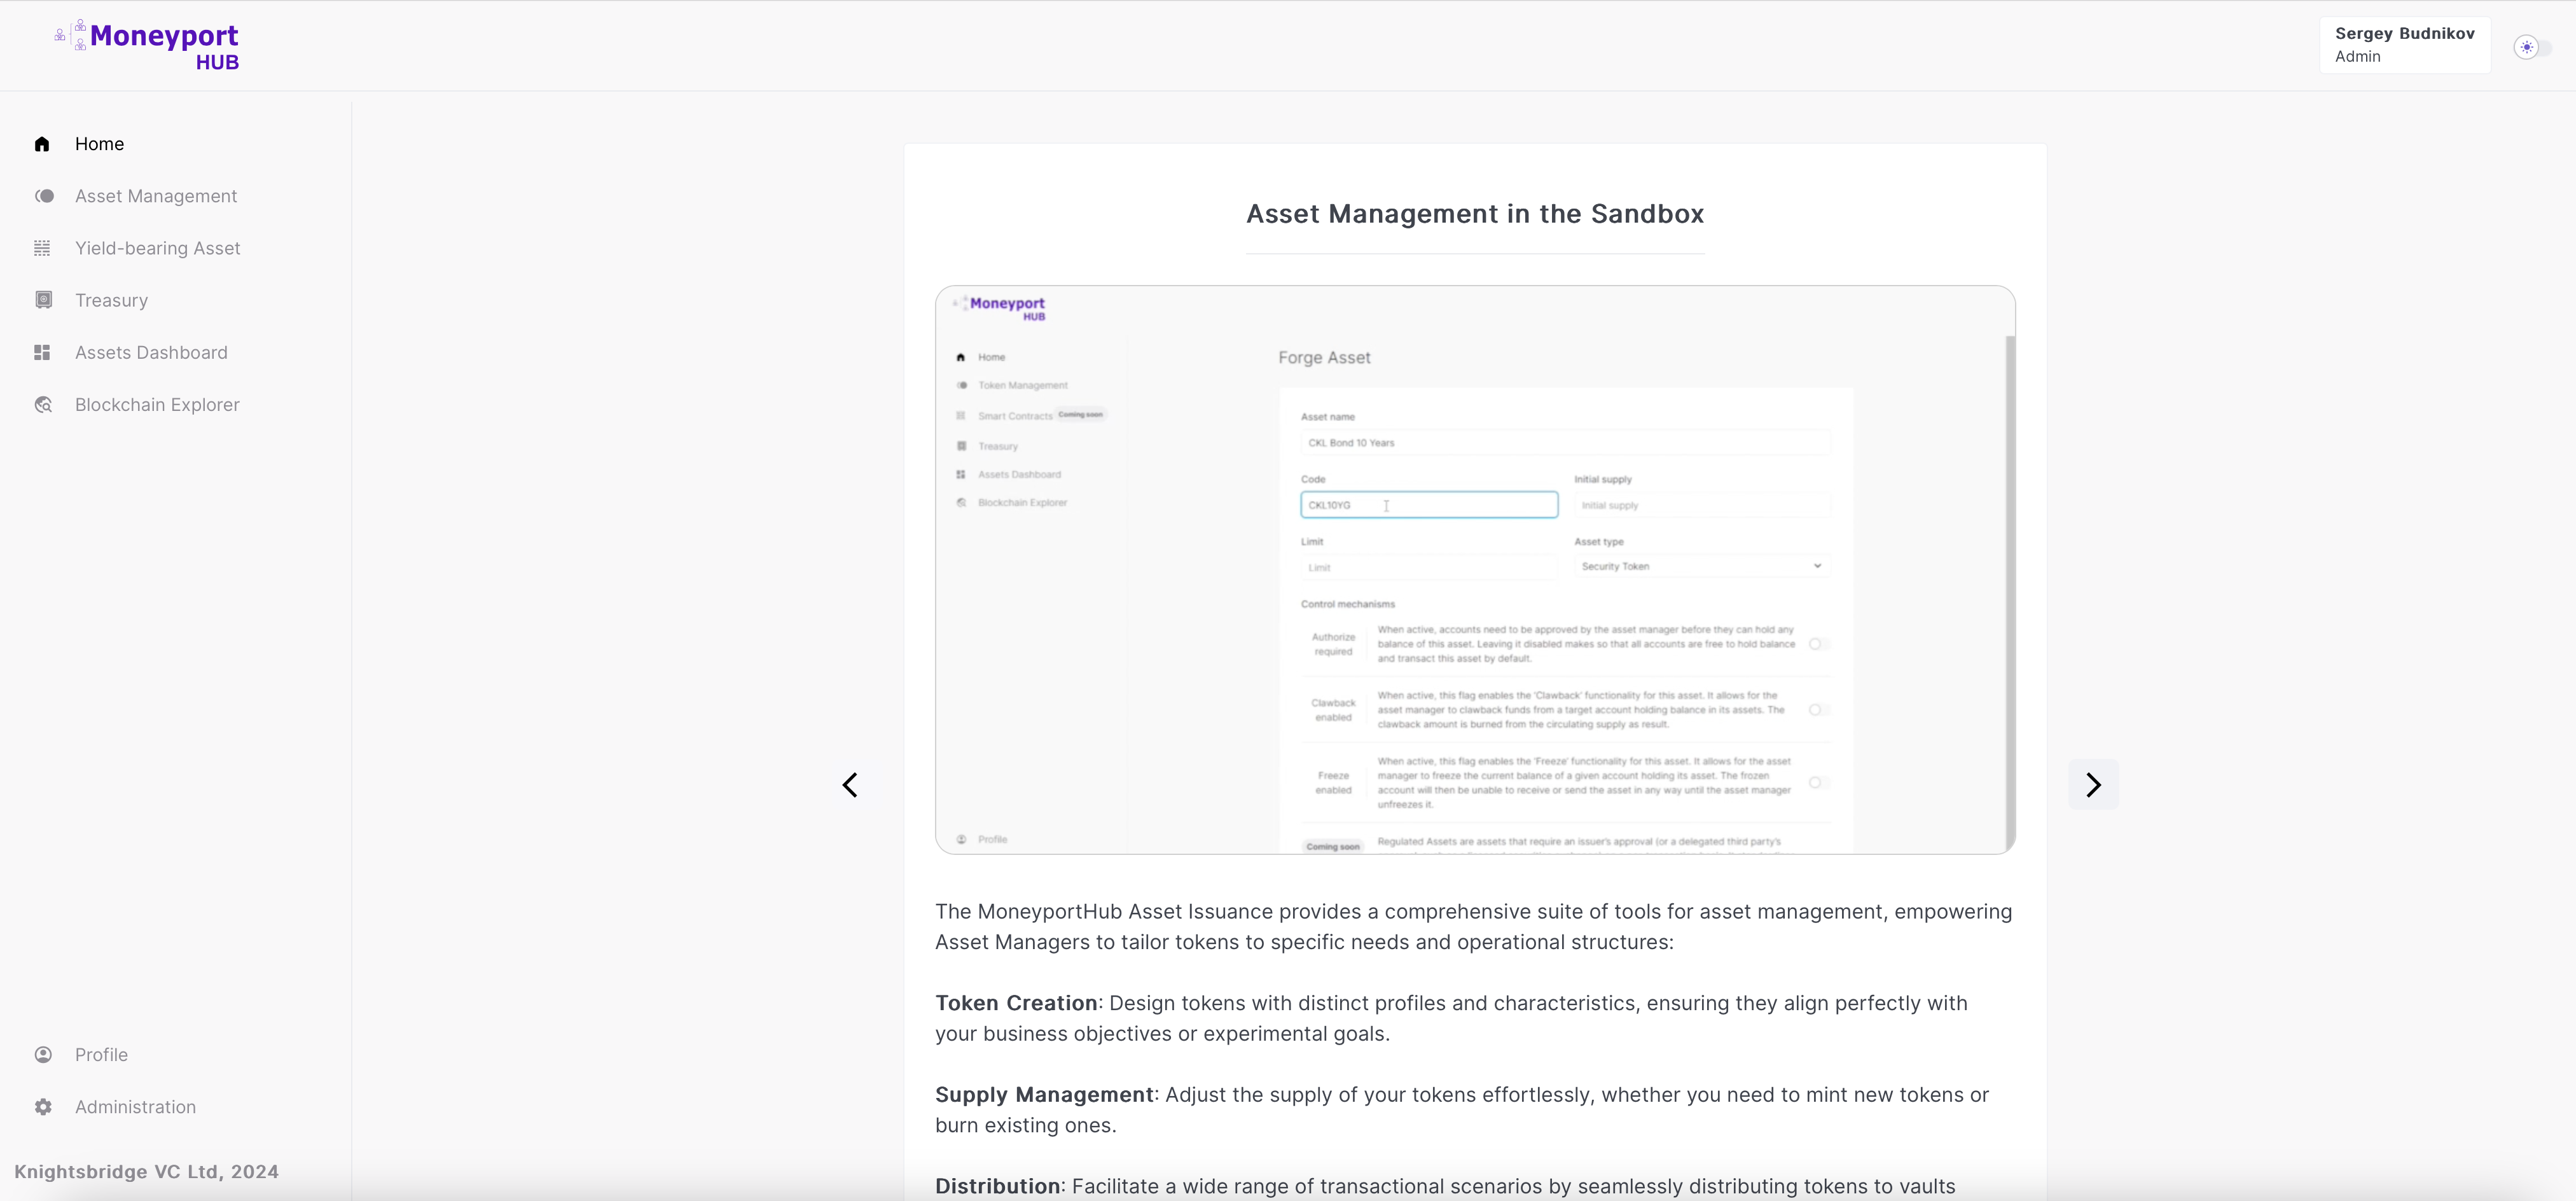Click the Home house icon in sidebar

pyautogui.click(x=42, y=144)
